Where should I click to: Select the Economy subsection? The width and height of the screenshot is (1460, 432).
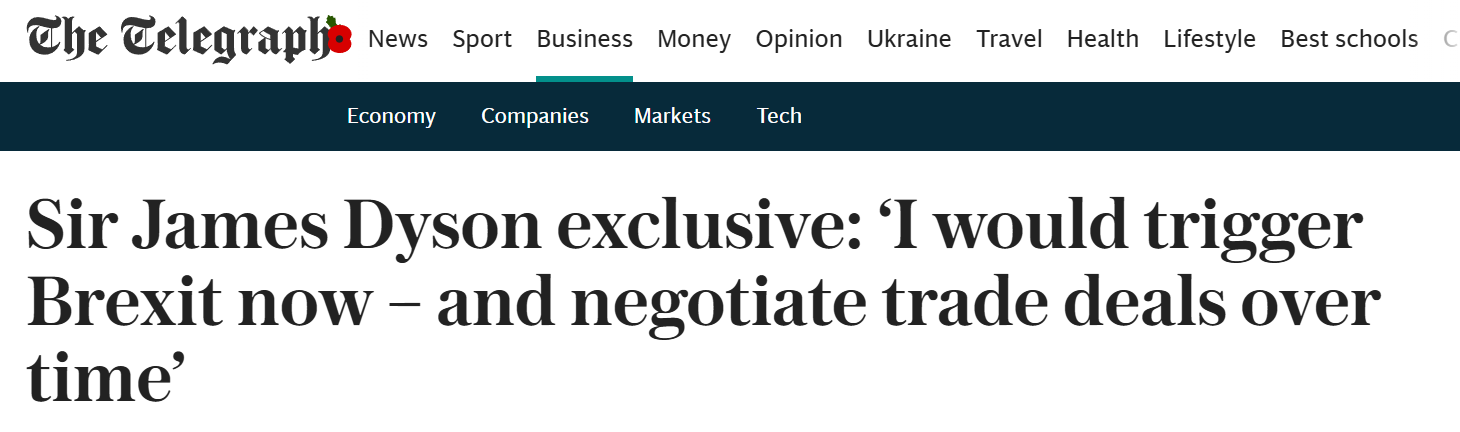(x=391, y=116)
